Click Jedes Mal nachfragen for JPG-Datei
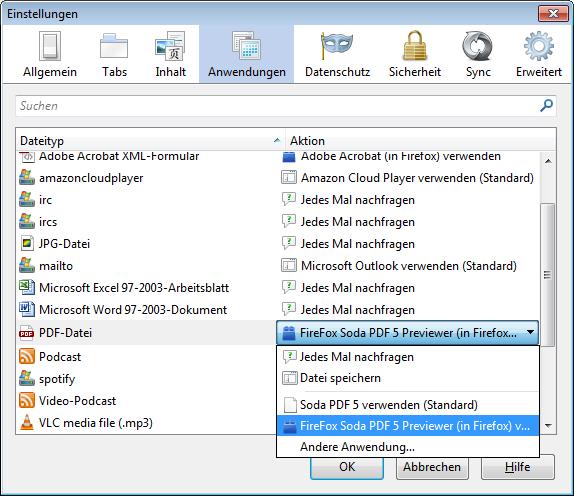The height and width of the screenshot is (496, 574). click(x=358, y=244)
